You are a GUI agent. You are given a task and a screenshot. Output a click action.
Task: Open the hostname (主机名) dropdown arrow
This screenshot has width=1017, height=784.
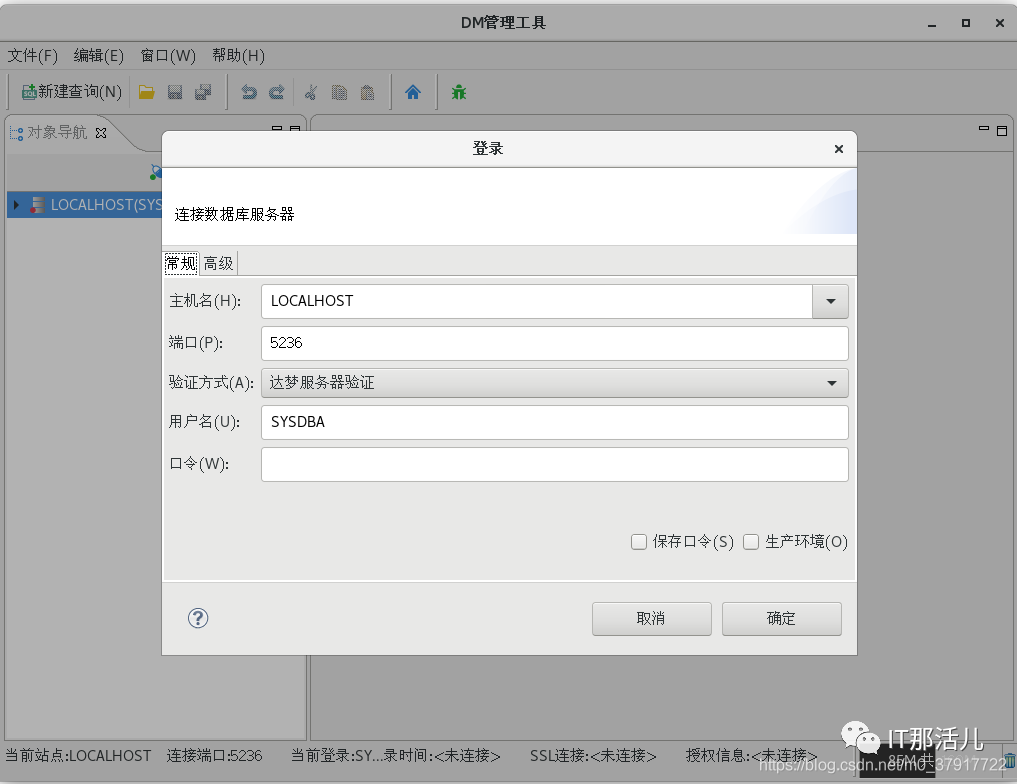click(x=830, y=302)
